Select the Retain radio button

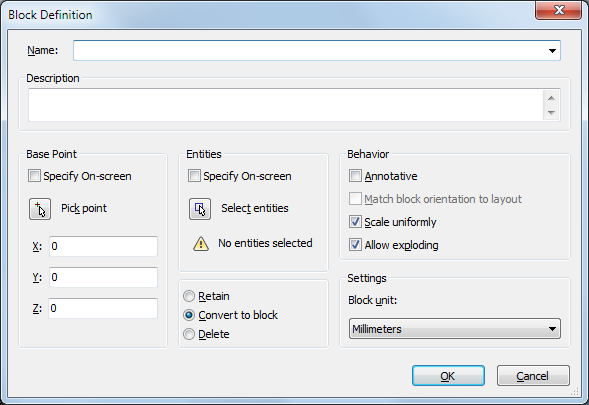tap(189, 296)
